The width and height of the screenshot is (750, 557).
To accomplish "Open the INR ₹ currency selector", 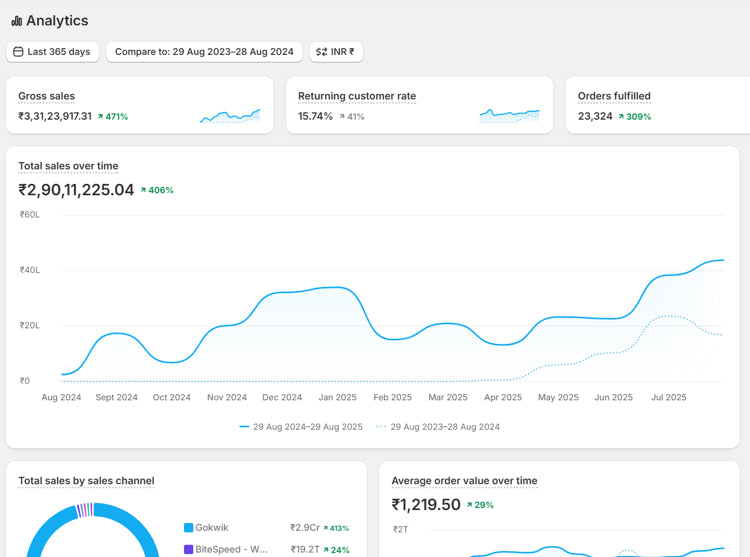I will point(336,52).
